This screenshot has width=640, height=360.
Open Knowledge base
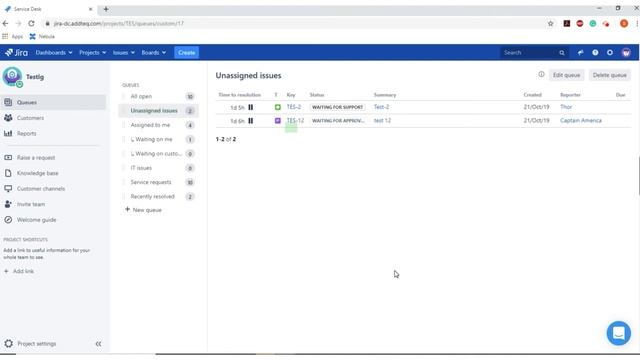coord(38,173)
